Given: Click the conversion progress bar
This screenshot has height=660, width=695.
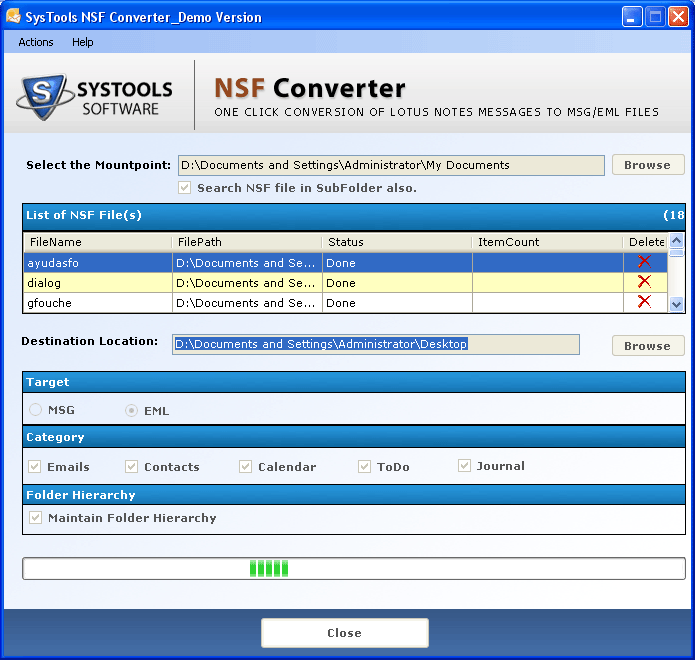Looking at the screenshot, I should coord(354,568).
